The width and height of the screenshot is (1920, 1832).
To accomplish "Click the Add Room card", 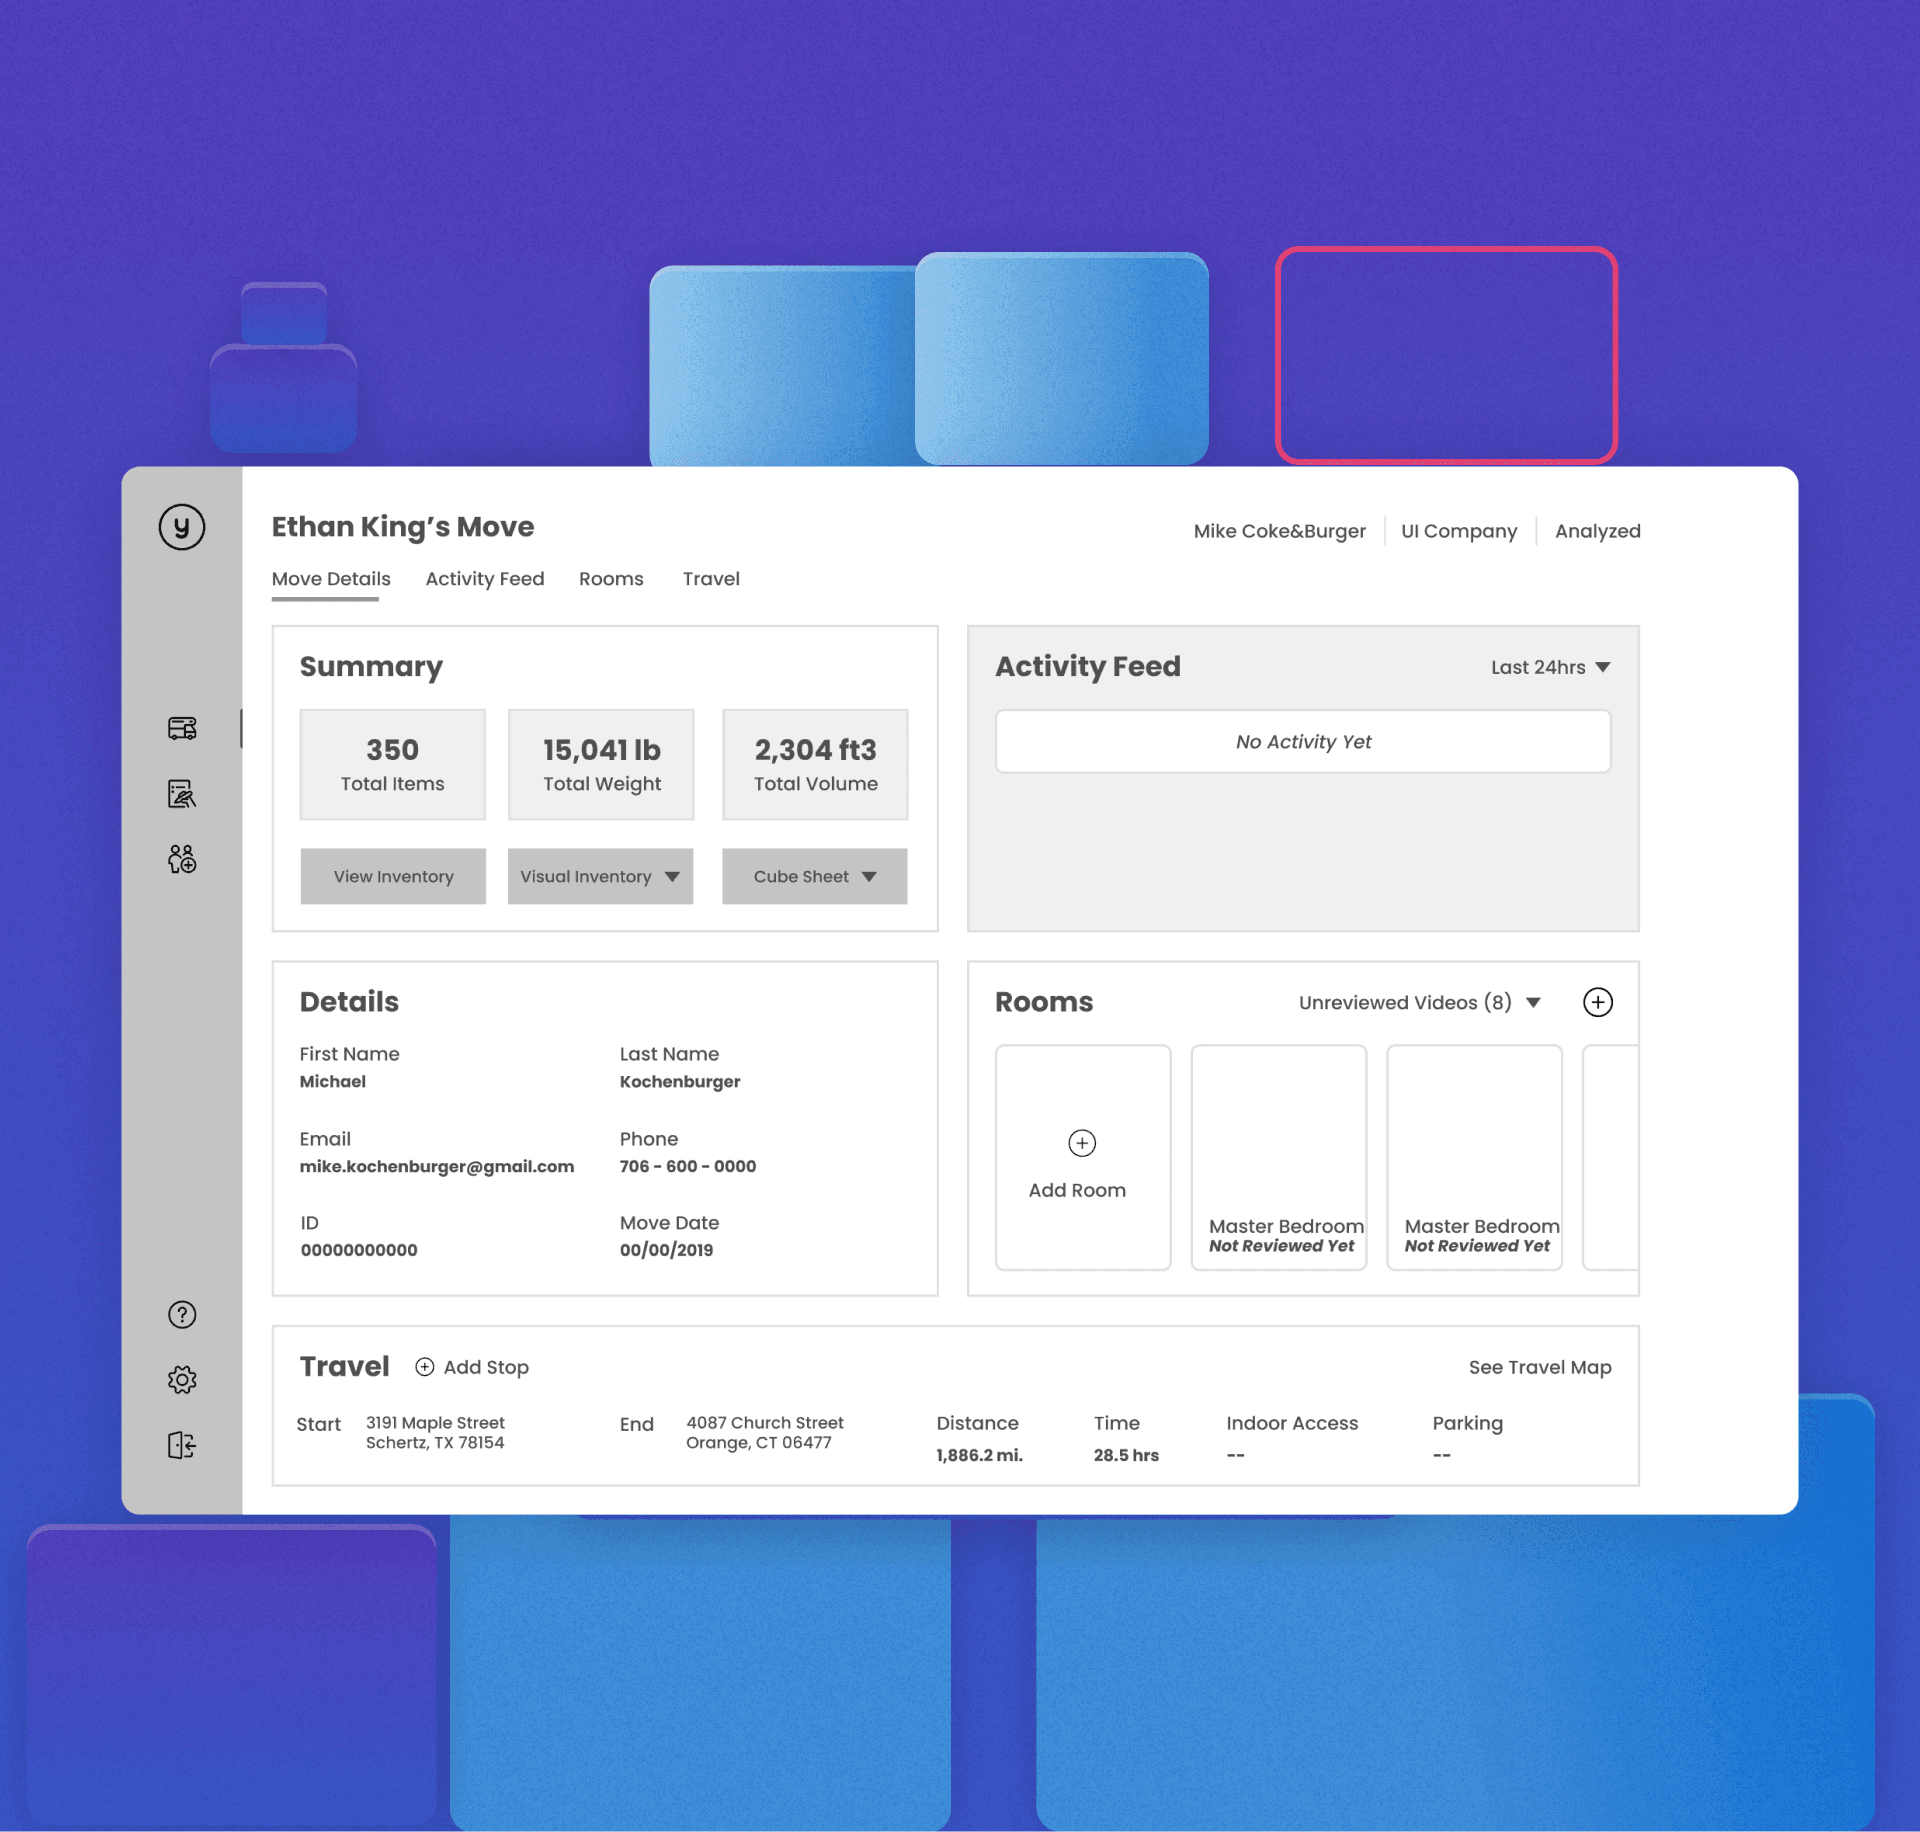I will (1082, 1158).
